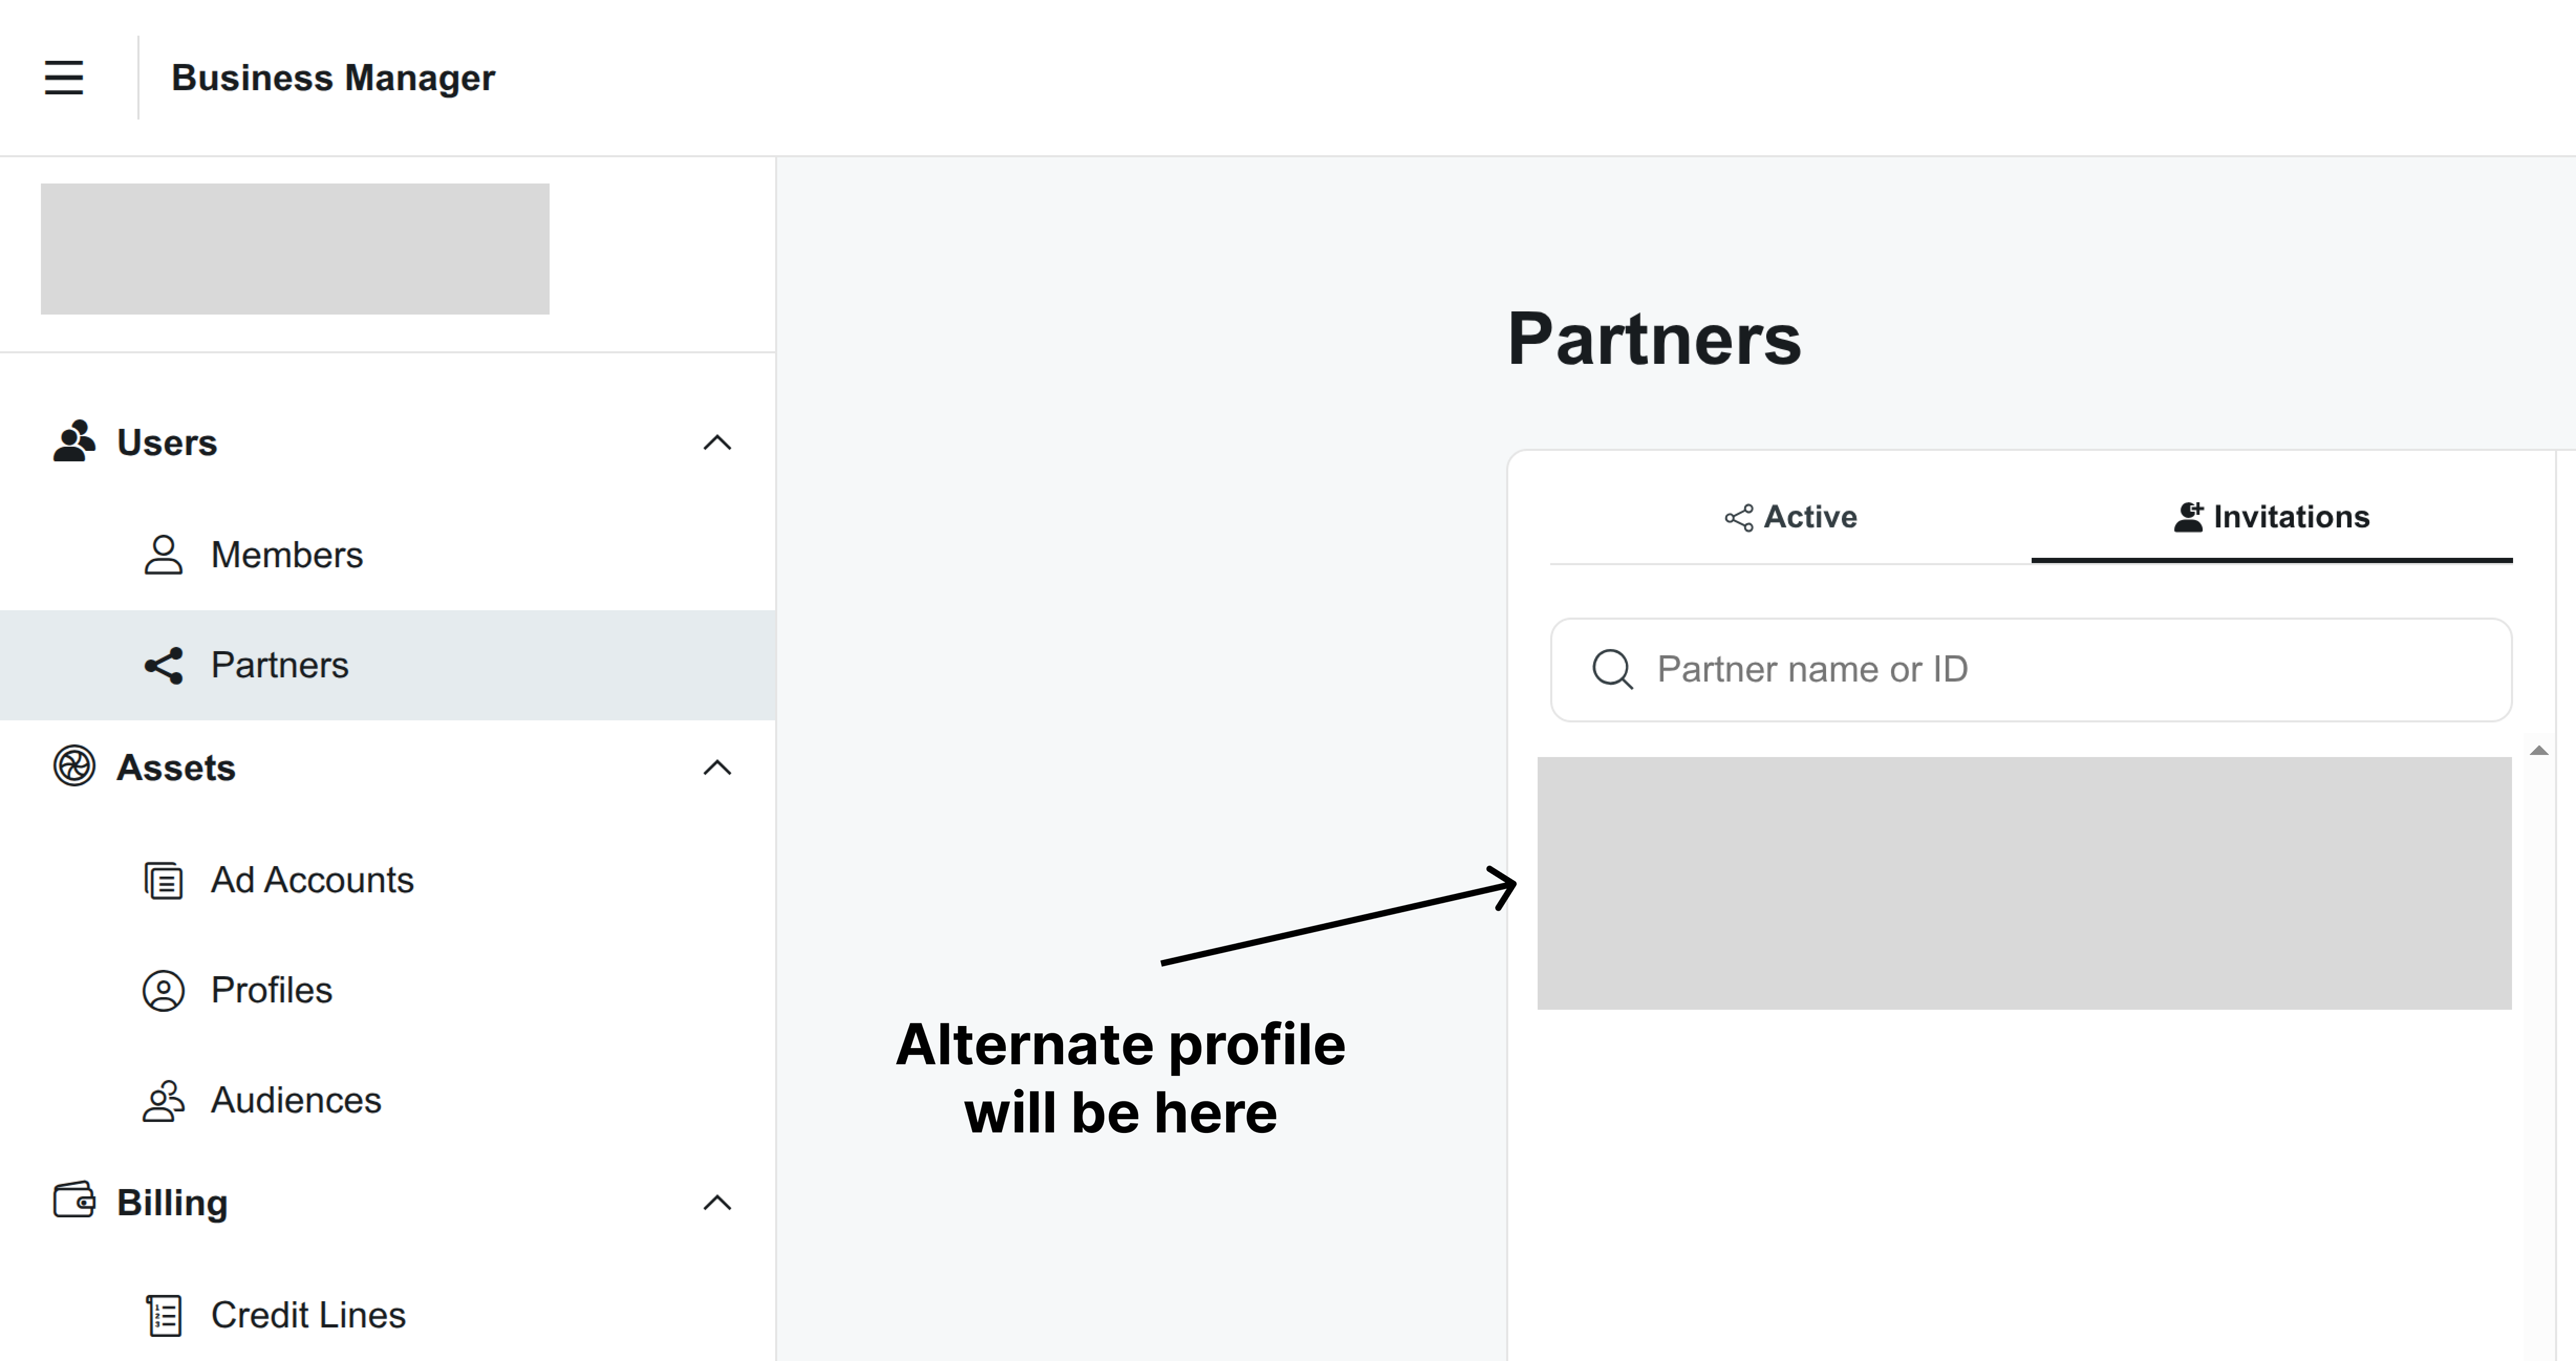Select the Audiences people icon
This screenshot has width=2576, height=1361.
pyautogui.click(x=163, y=1101)
